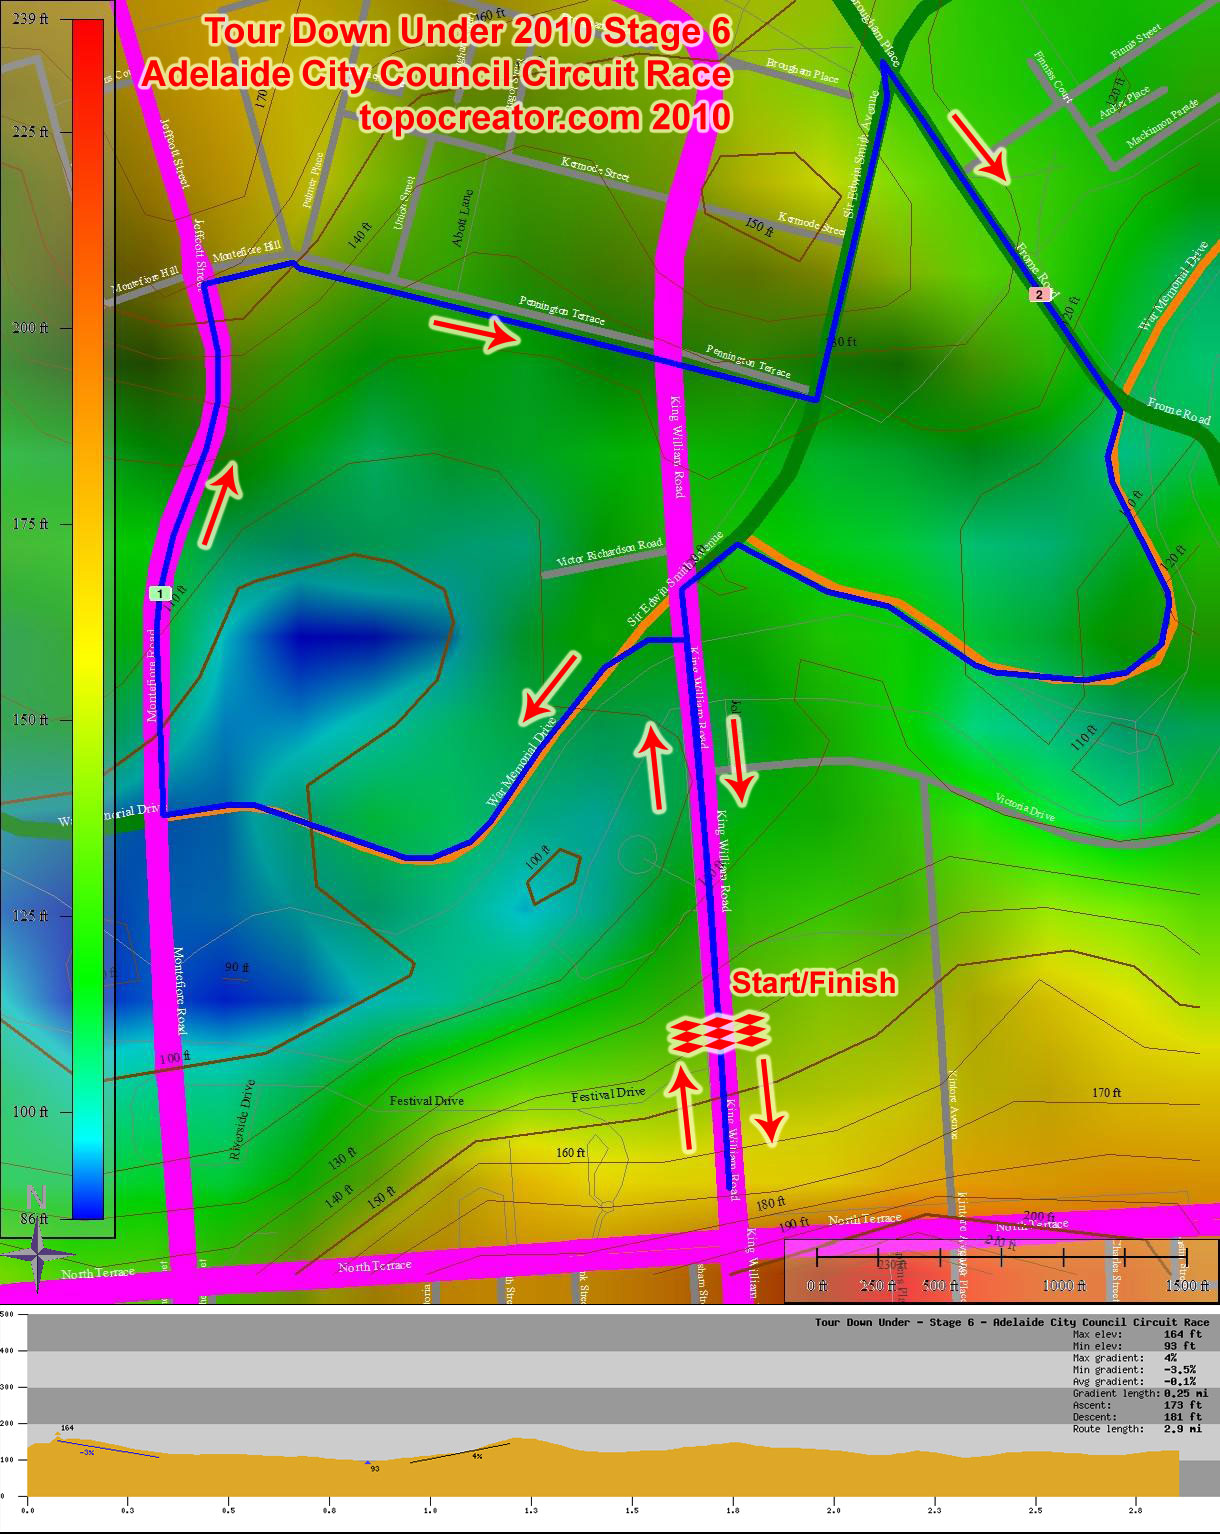Click the distance scale bar ruler
The image size is (1220, 1534).
click(x=1000, y=1255)
